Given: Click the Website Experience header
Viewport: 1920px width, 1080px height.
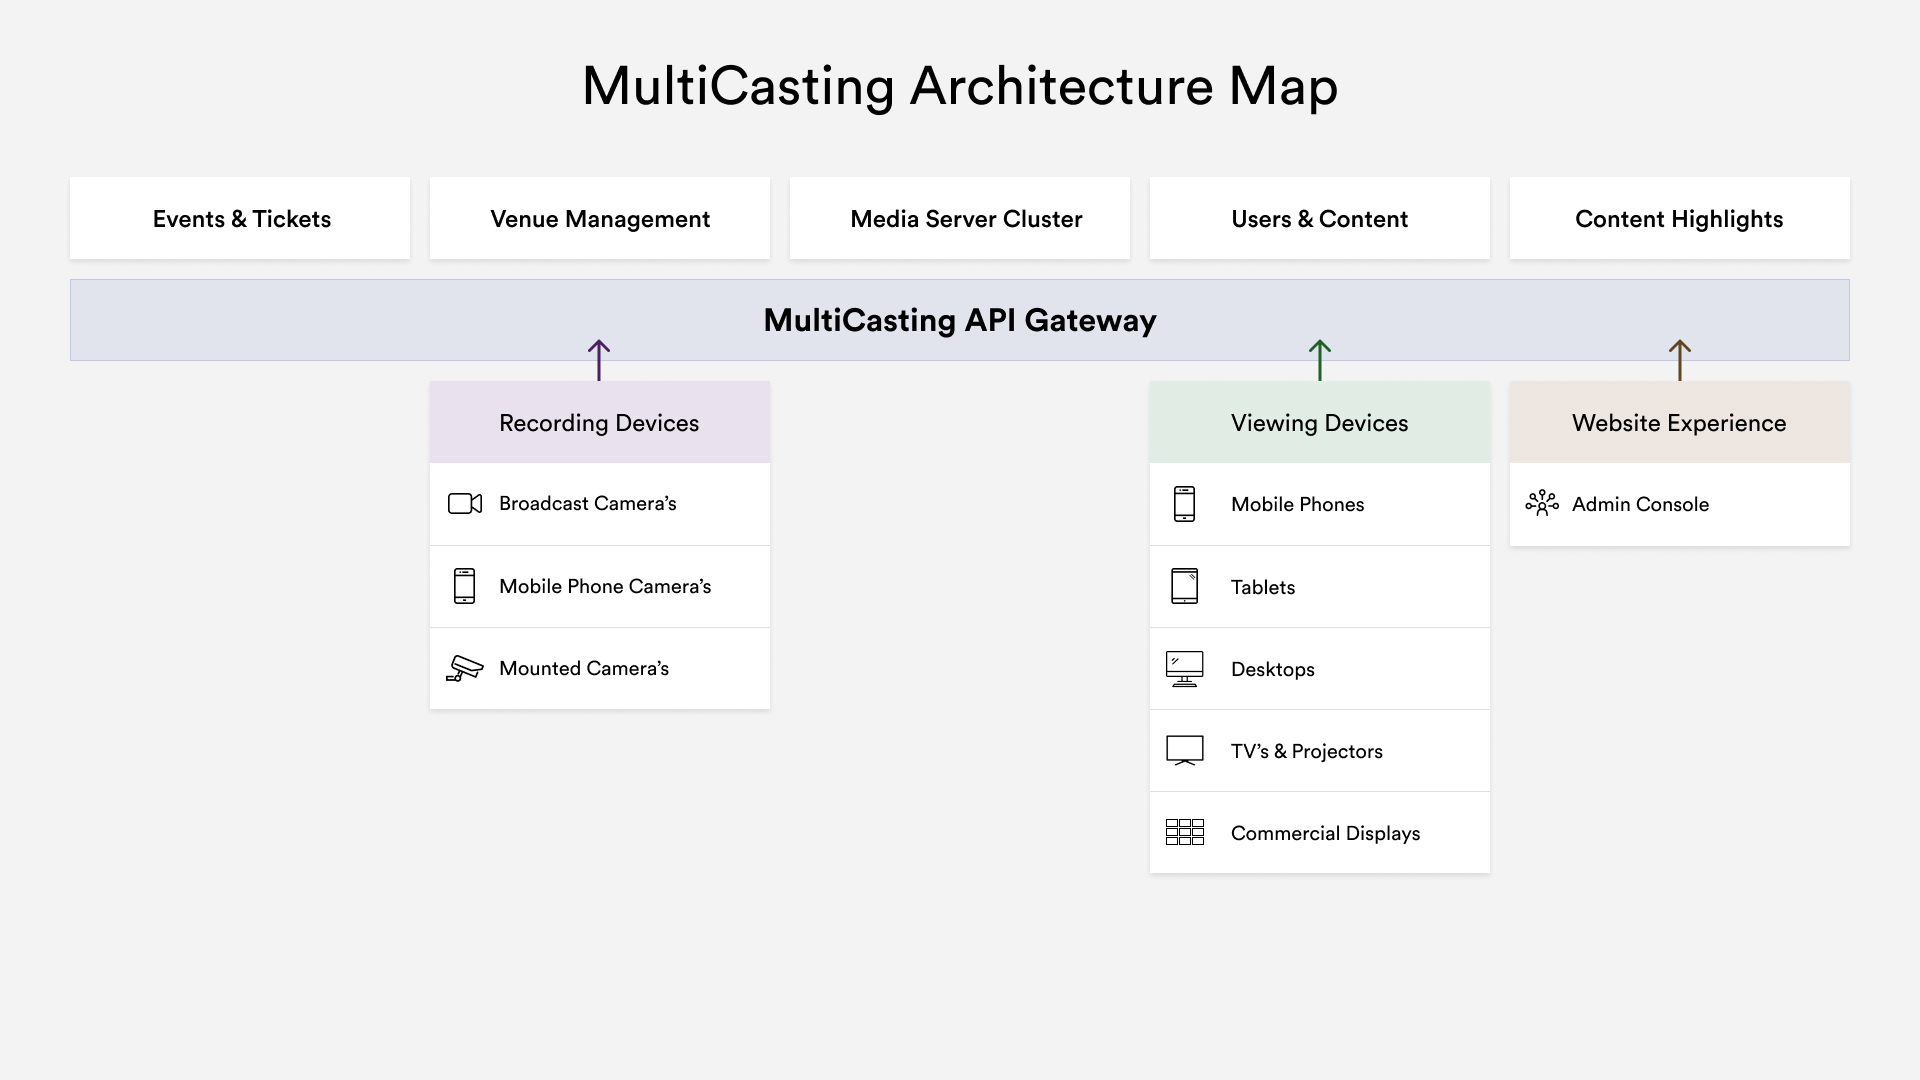Looking at the screenshot, I should (1679, 423).
